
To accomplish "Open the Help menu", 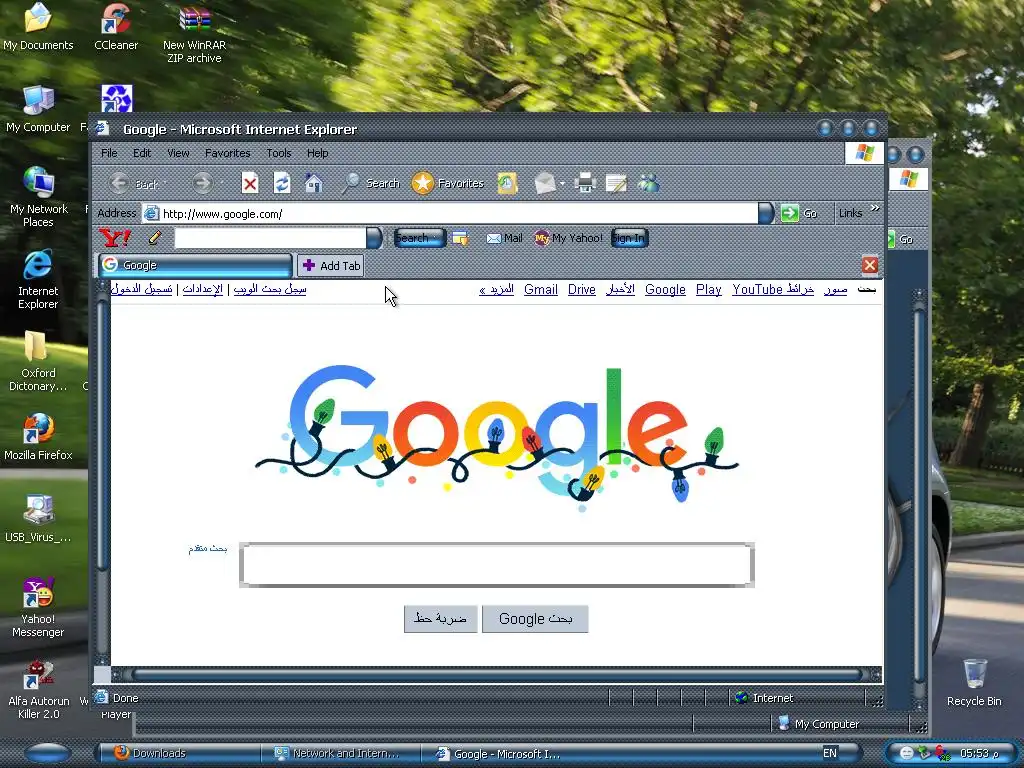I will [x=317, y=153].
